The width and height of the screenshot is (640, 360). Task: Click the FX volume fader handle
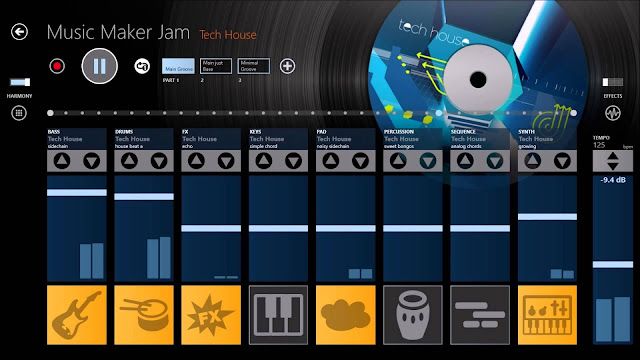[x=211, y=229]
